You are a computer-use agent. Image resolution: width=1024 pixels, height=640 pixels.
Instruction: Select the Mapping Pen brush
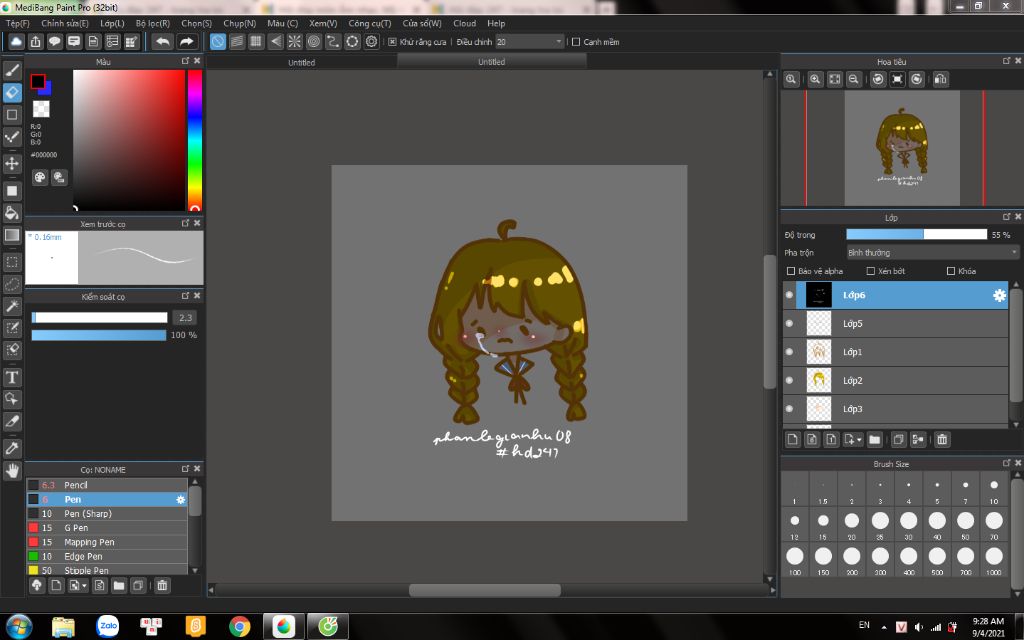[107, 542]
